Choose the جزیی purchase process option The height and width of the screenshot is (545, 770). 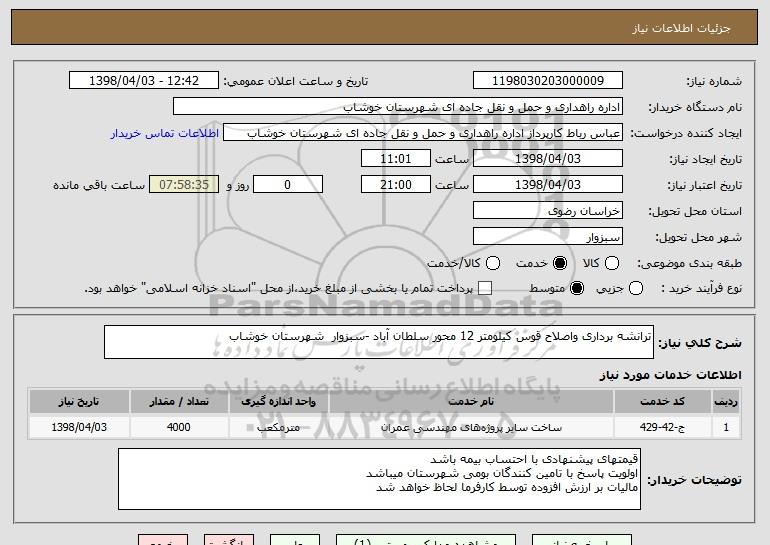[x=636, y=288]
